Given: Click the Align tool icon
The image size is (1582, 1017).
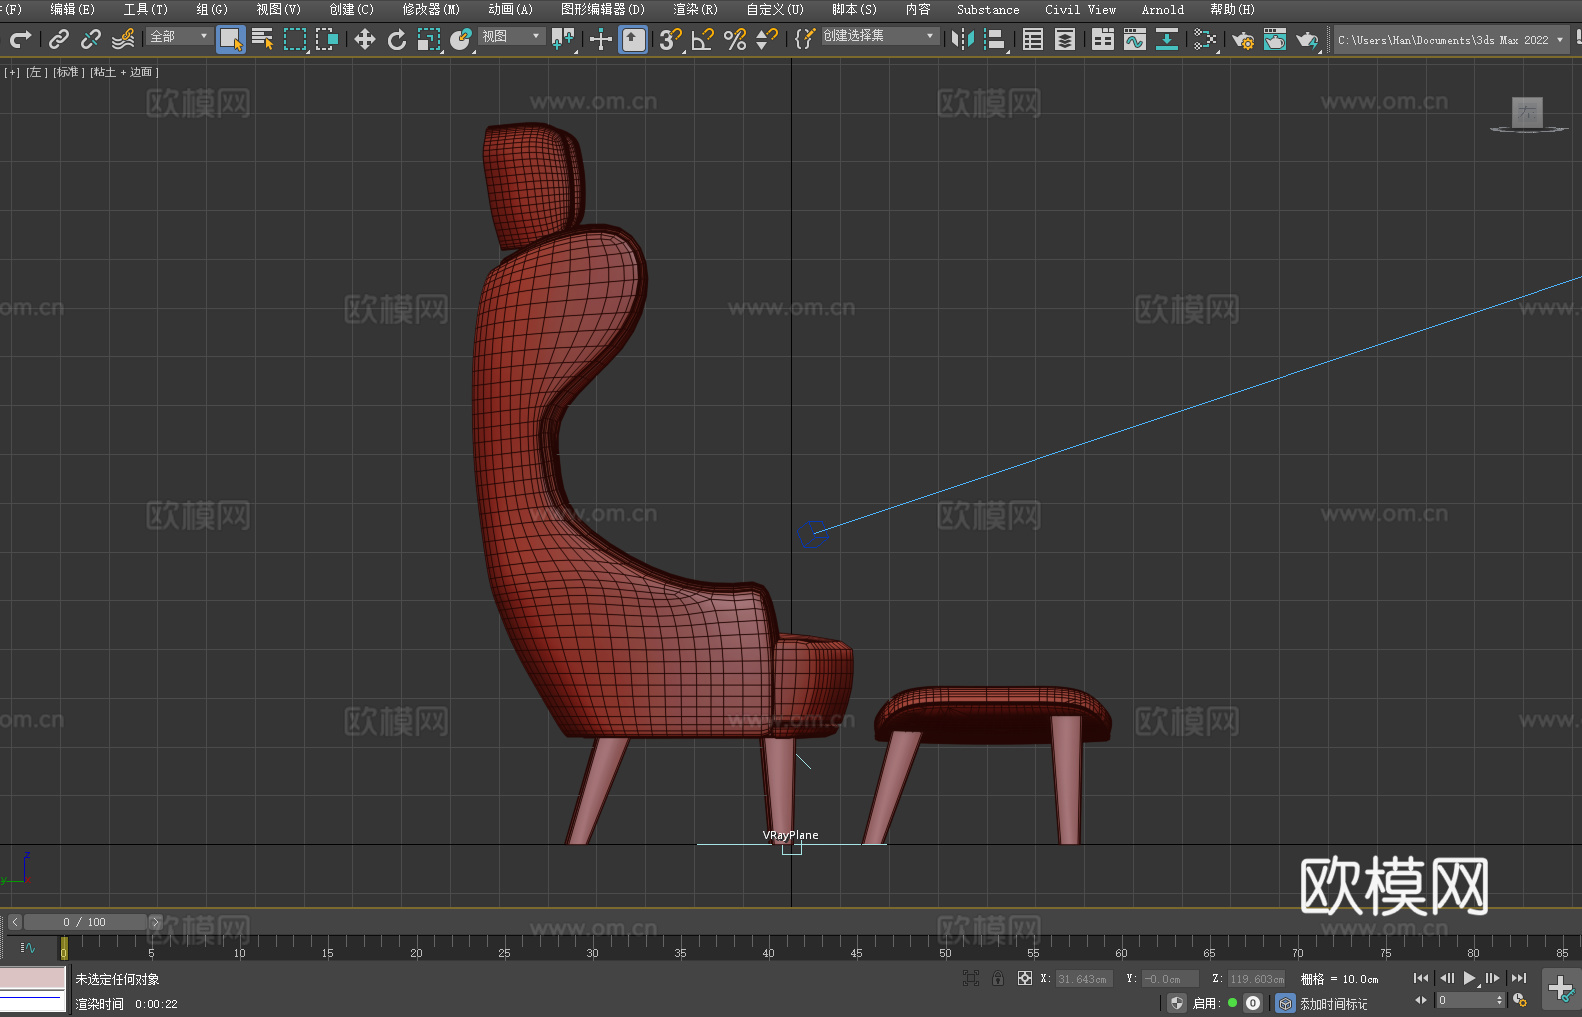Looking at the screenshot, I should [995, 39].
